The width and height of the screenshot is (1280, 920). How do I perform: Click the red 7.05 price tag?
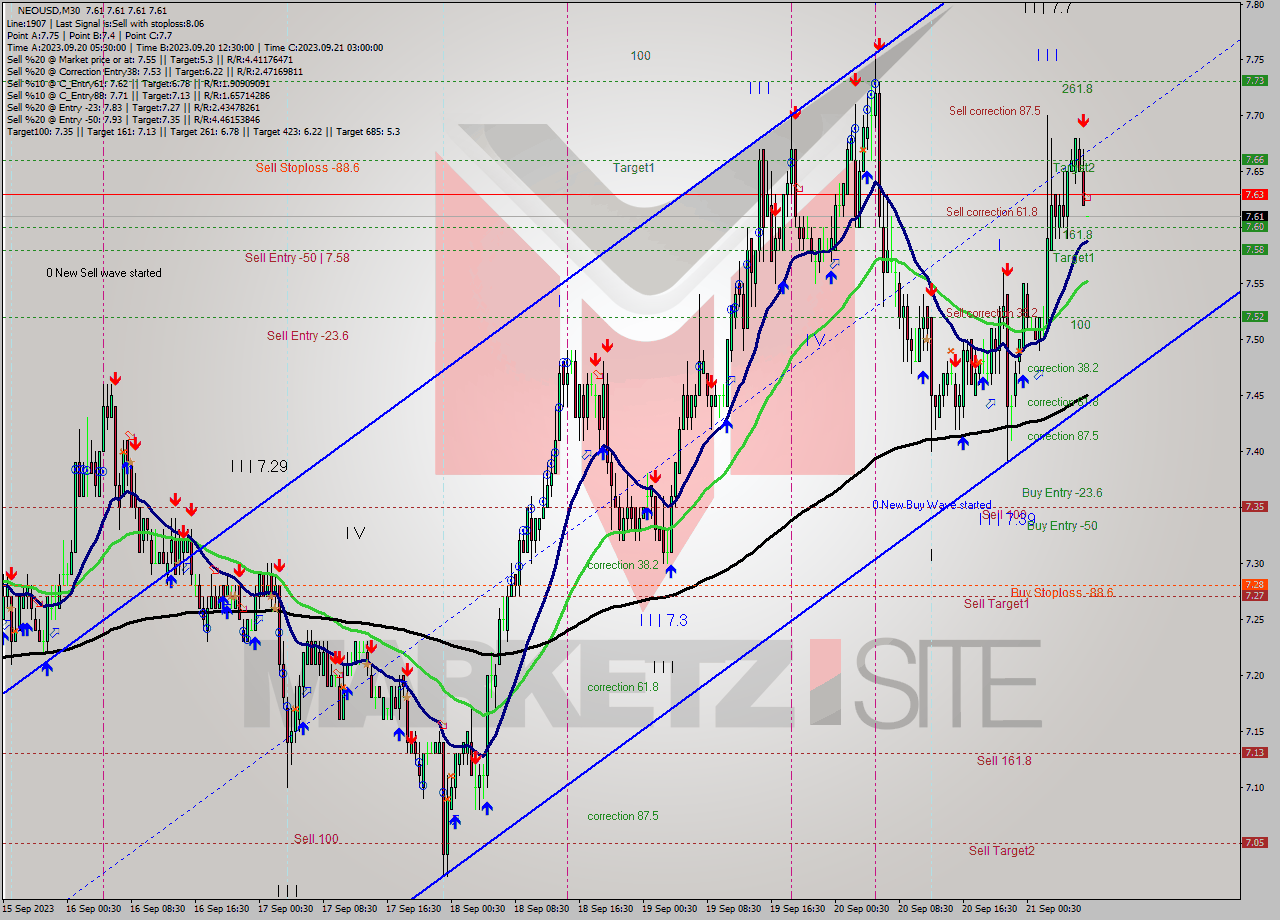1255,842
